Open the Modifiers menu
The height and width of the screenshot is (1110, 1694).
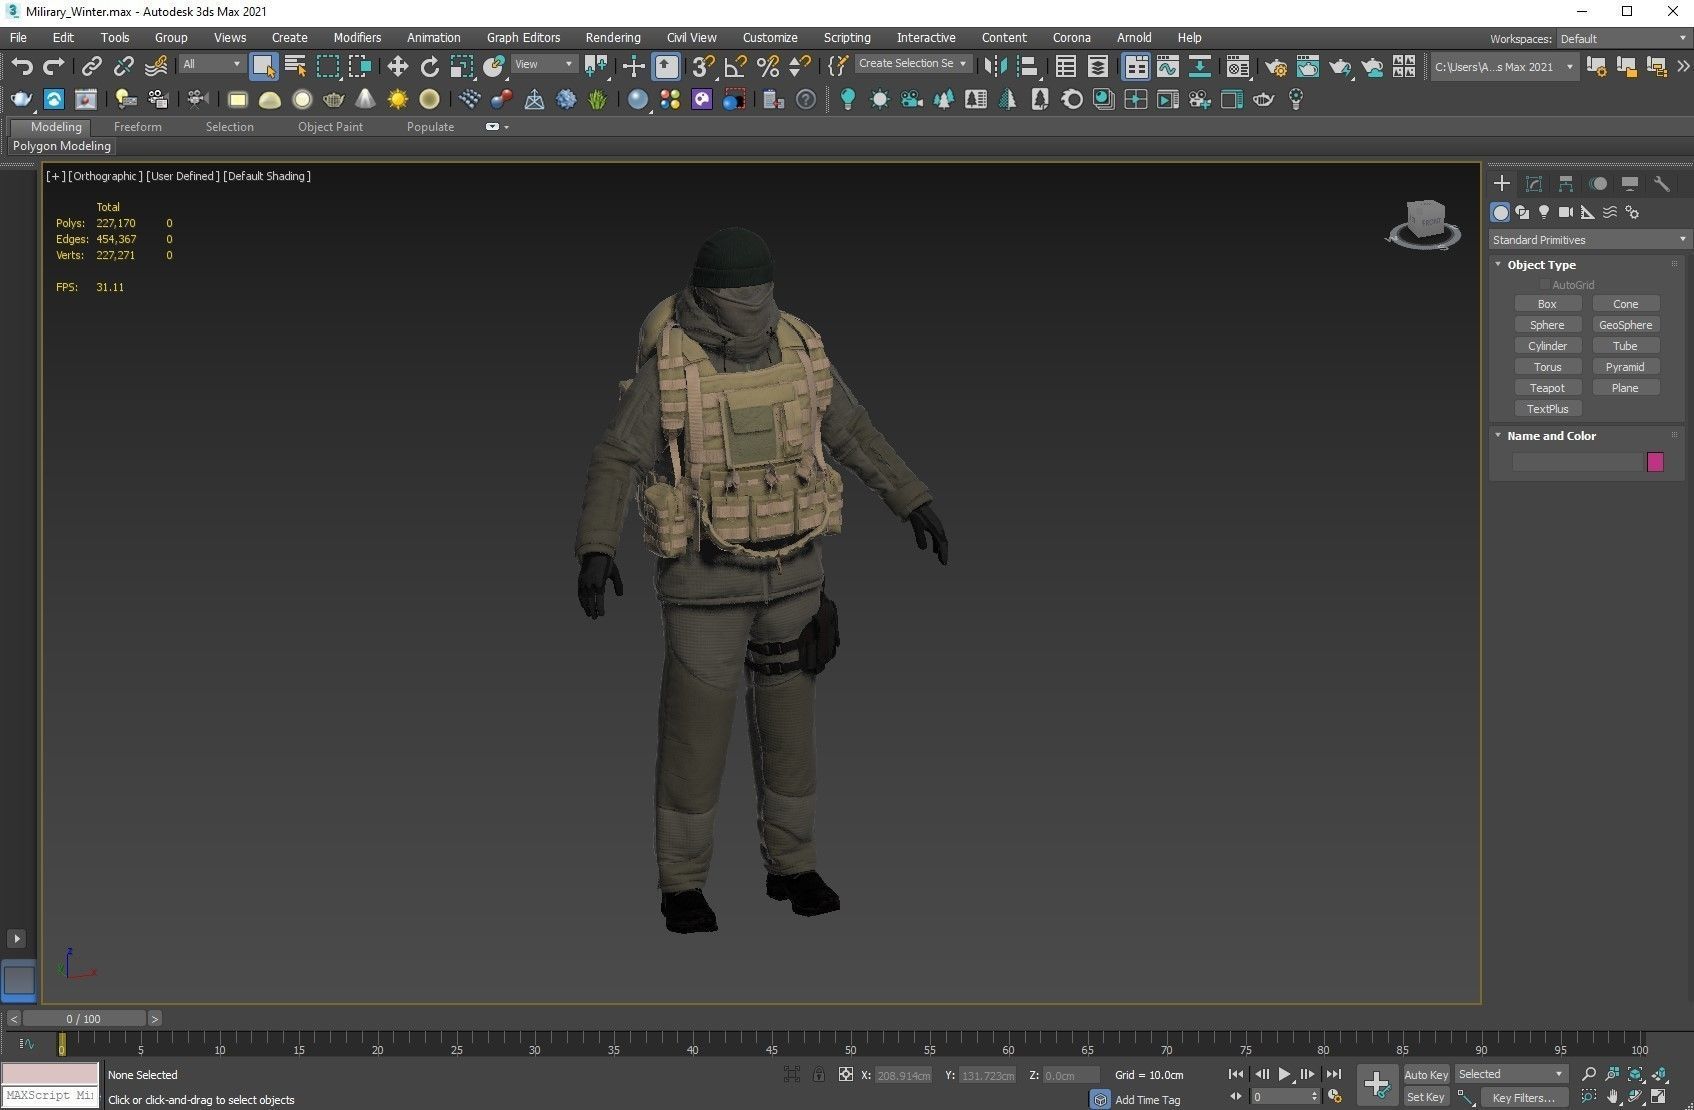(x=357, y=38)
